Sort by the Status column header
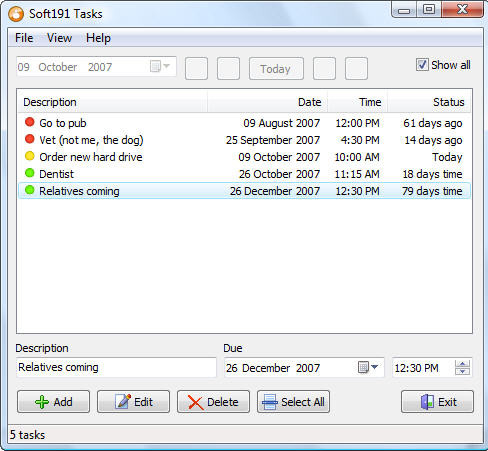This screenshot has width=488, height=451. tap(429, 102)
